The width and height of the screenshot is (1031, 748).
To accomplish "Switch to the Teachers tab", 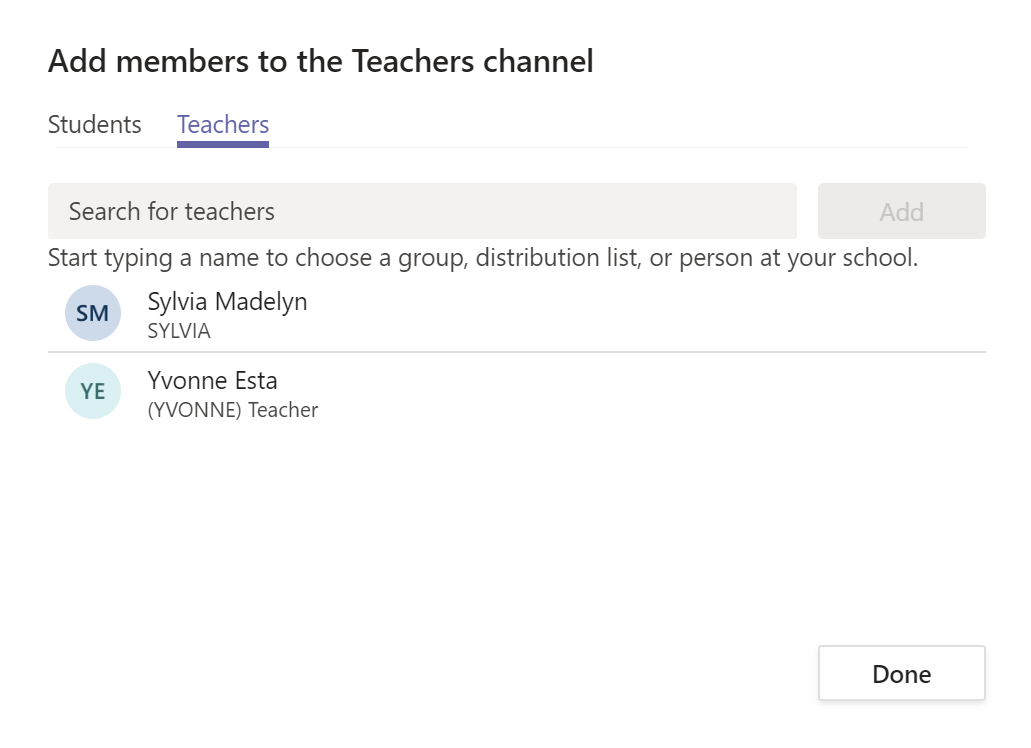I will 222,124.
